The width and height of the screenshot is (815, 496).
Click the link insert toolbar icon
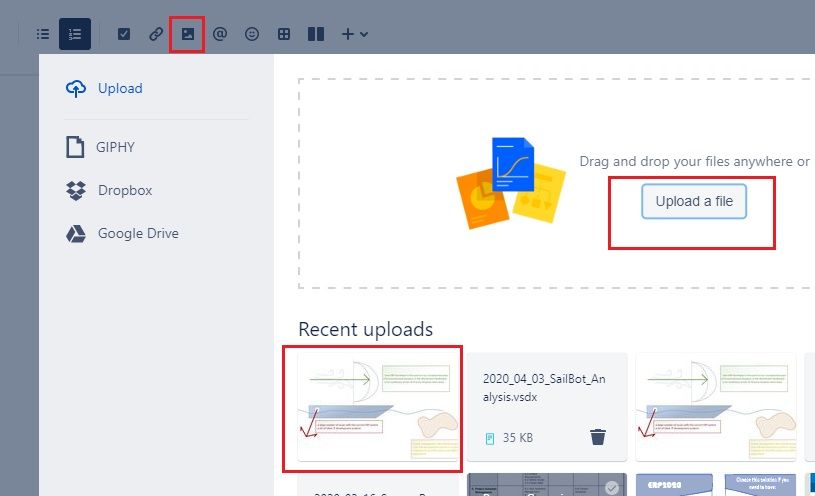coord(156,34)
